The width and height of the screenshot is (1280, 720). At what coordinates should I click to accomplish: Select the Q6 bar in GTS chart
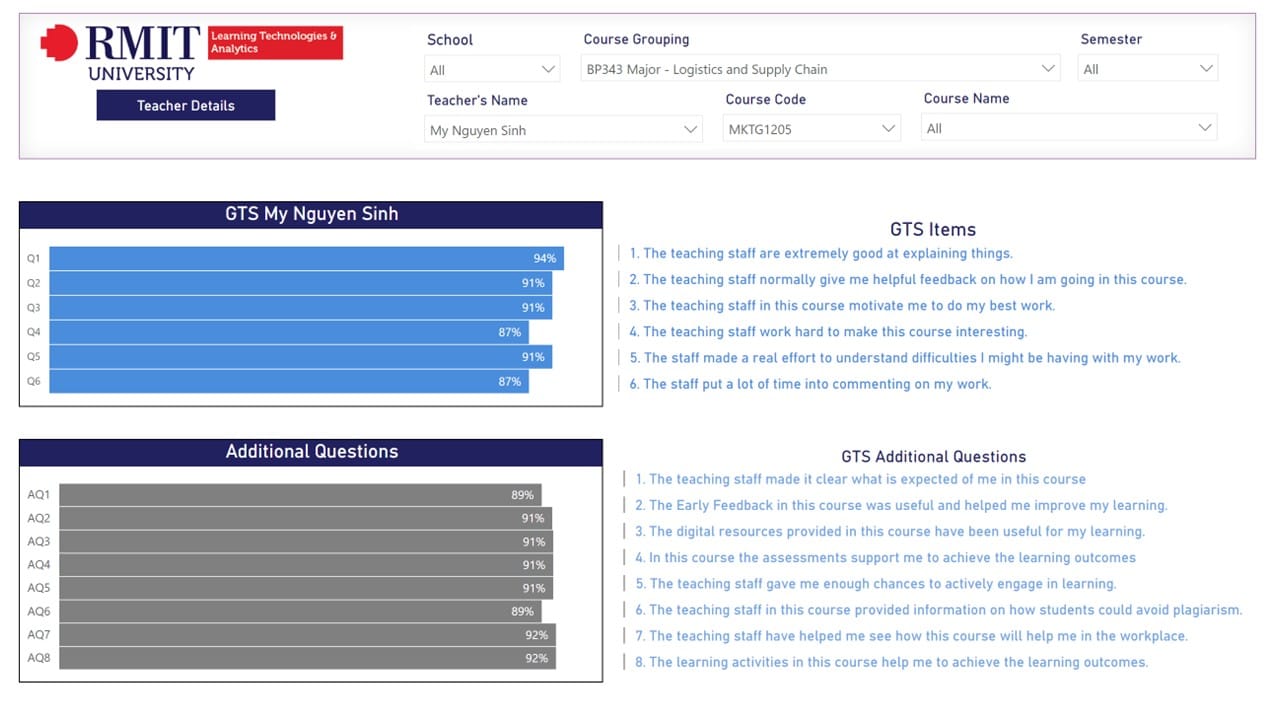point(288,381)
